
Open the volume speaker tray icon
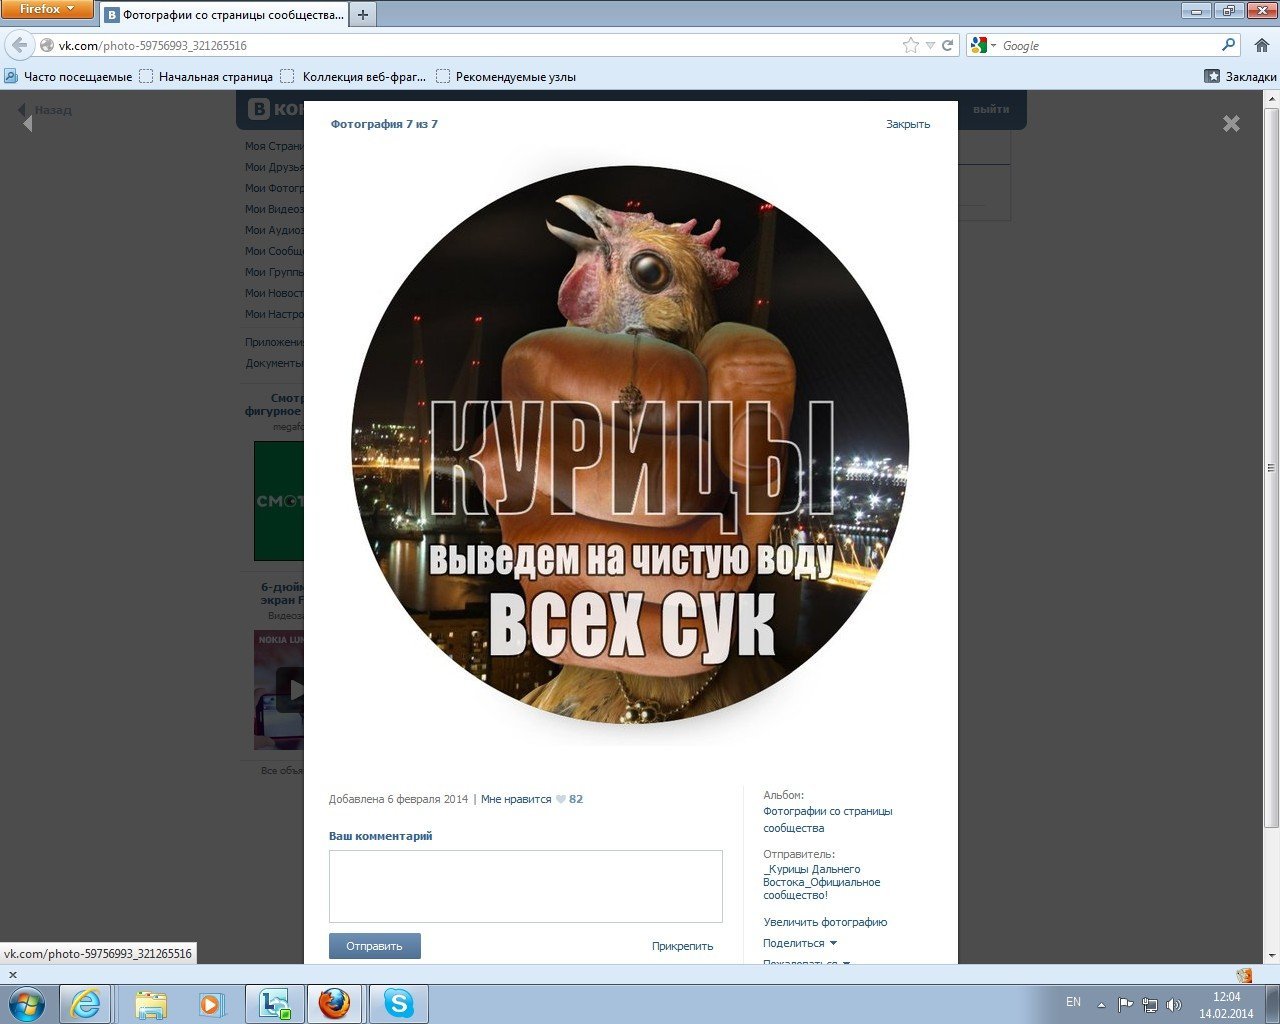[x=1174, y=1004]
